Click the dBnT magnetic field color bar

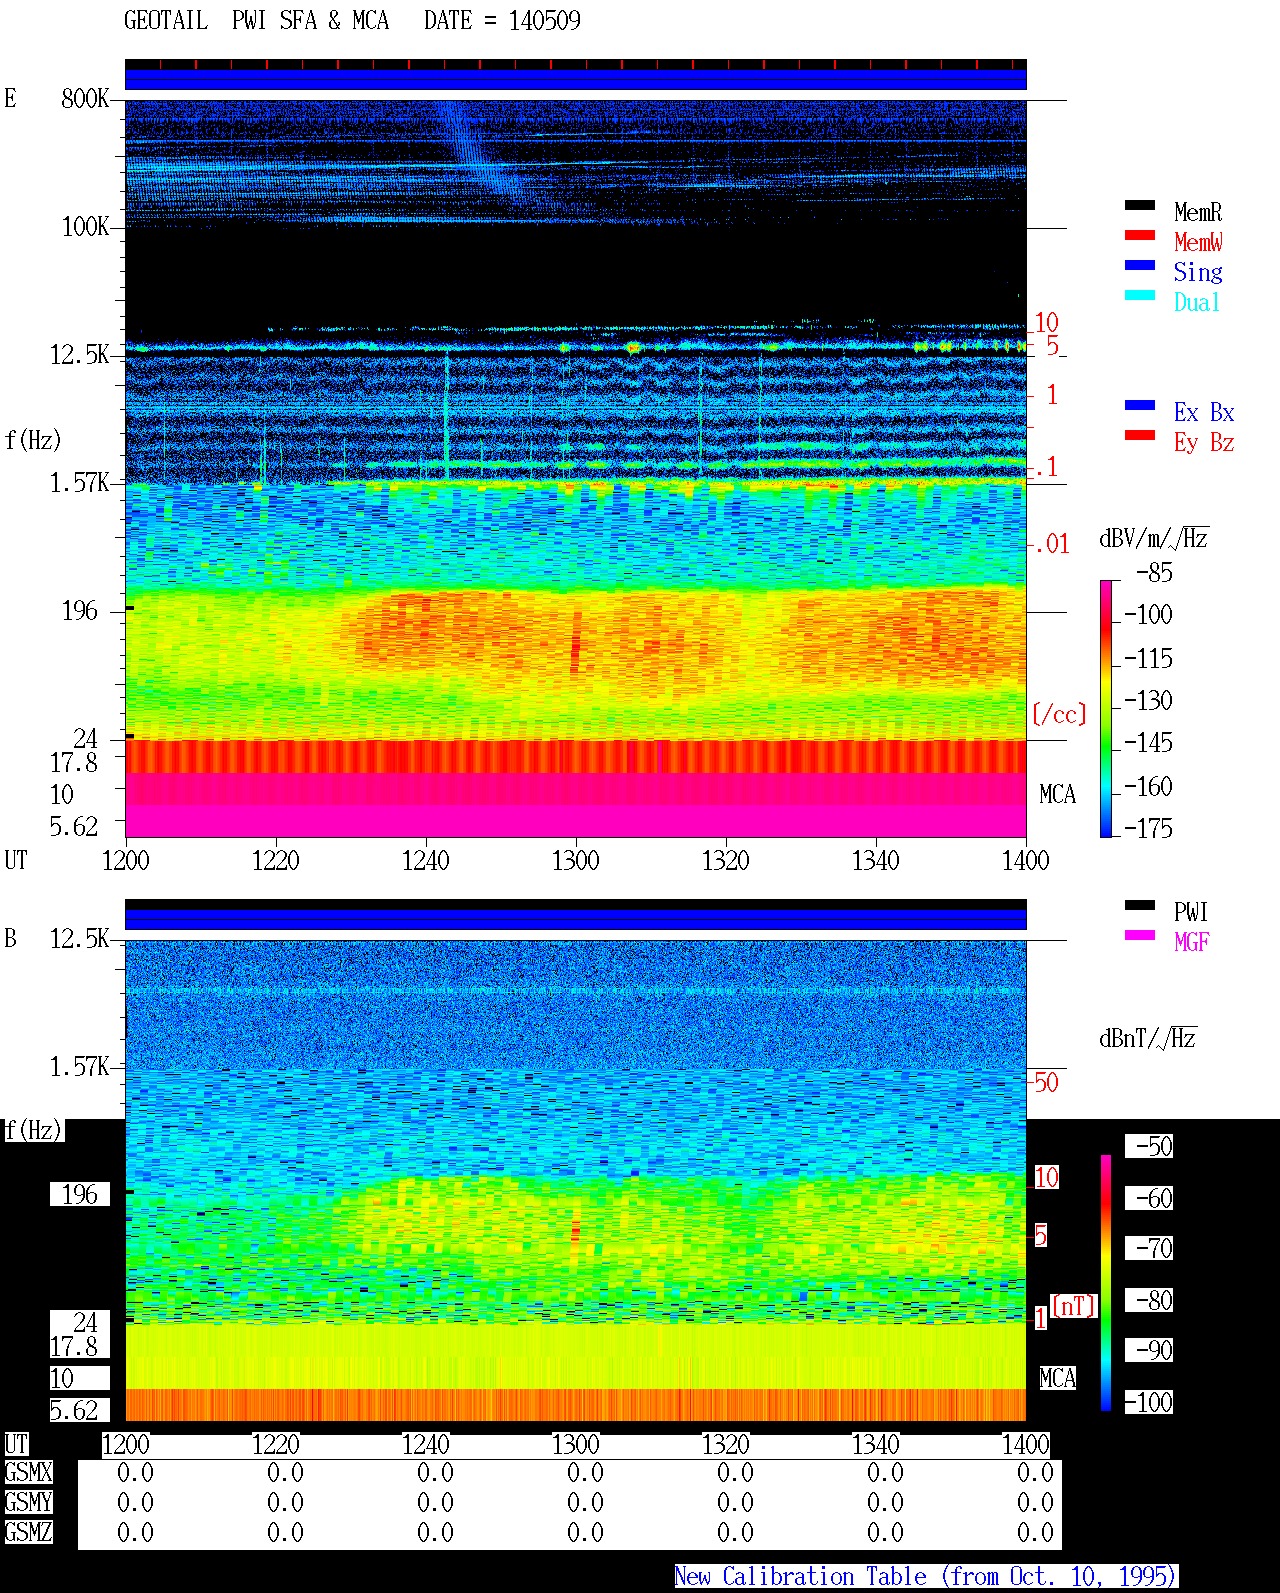[x=1106, y=1283]
